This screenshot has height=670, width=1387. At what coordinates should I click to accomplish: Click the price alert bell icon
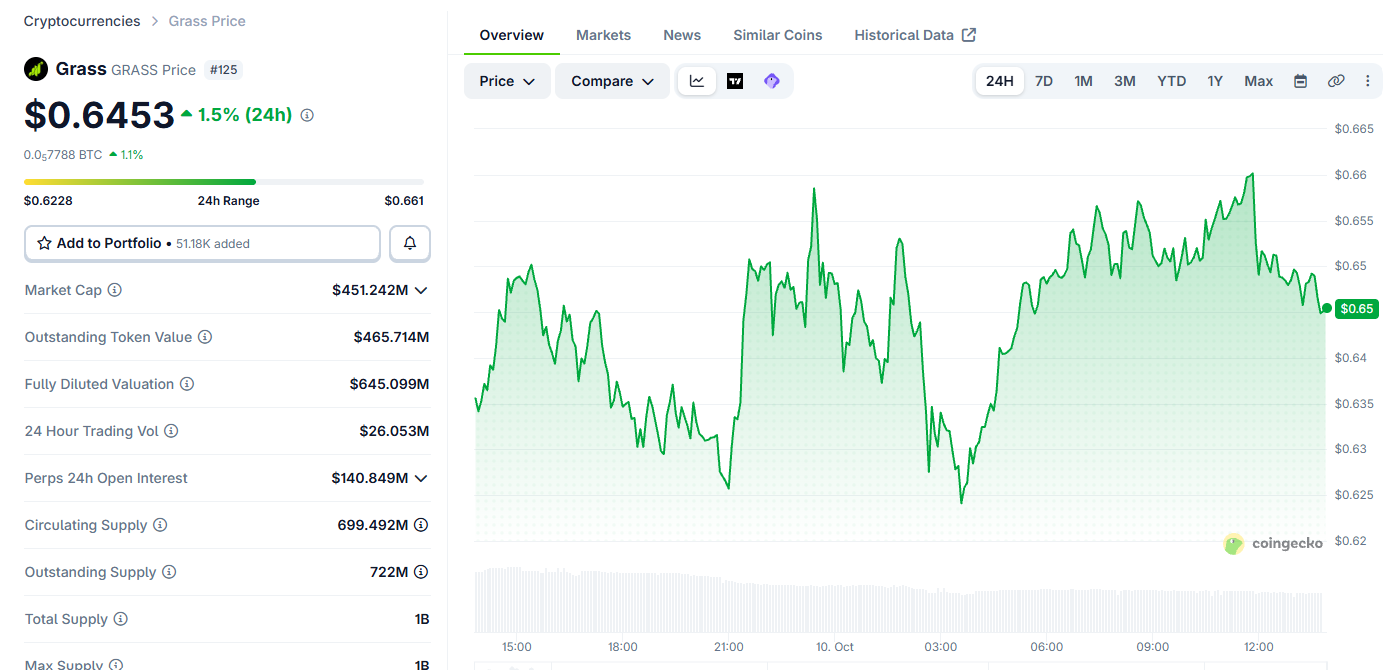(410, 243)
